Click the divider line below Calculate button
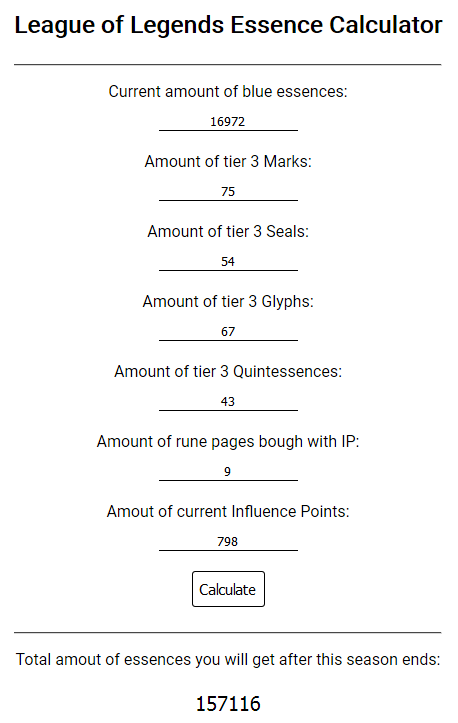This screenshot has height=723, width=458. (x=228, y=633)
